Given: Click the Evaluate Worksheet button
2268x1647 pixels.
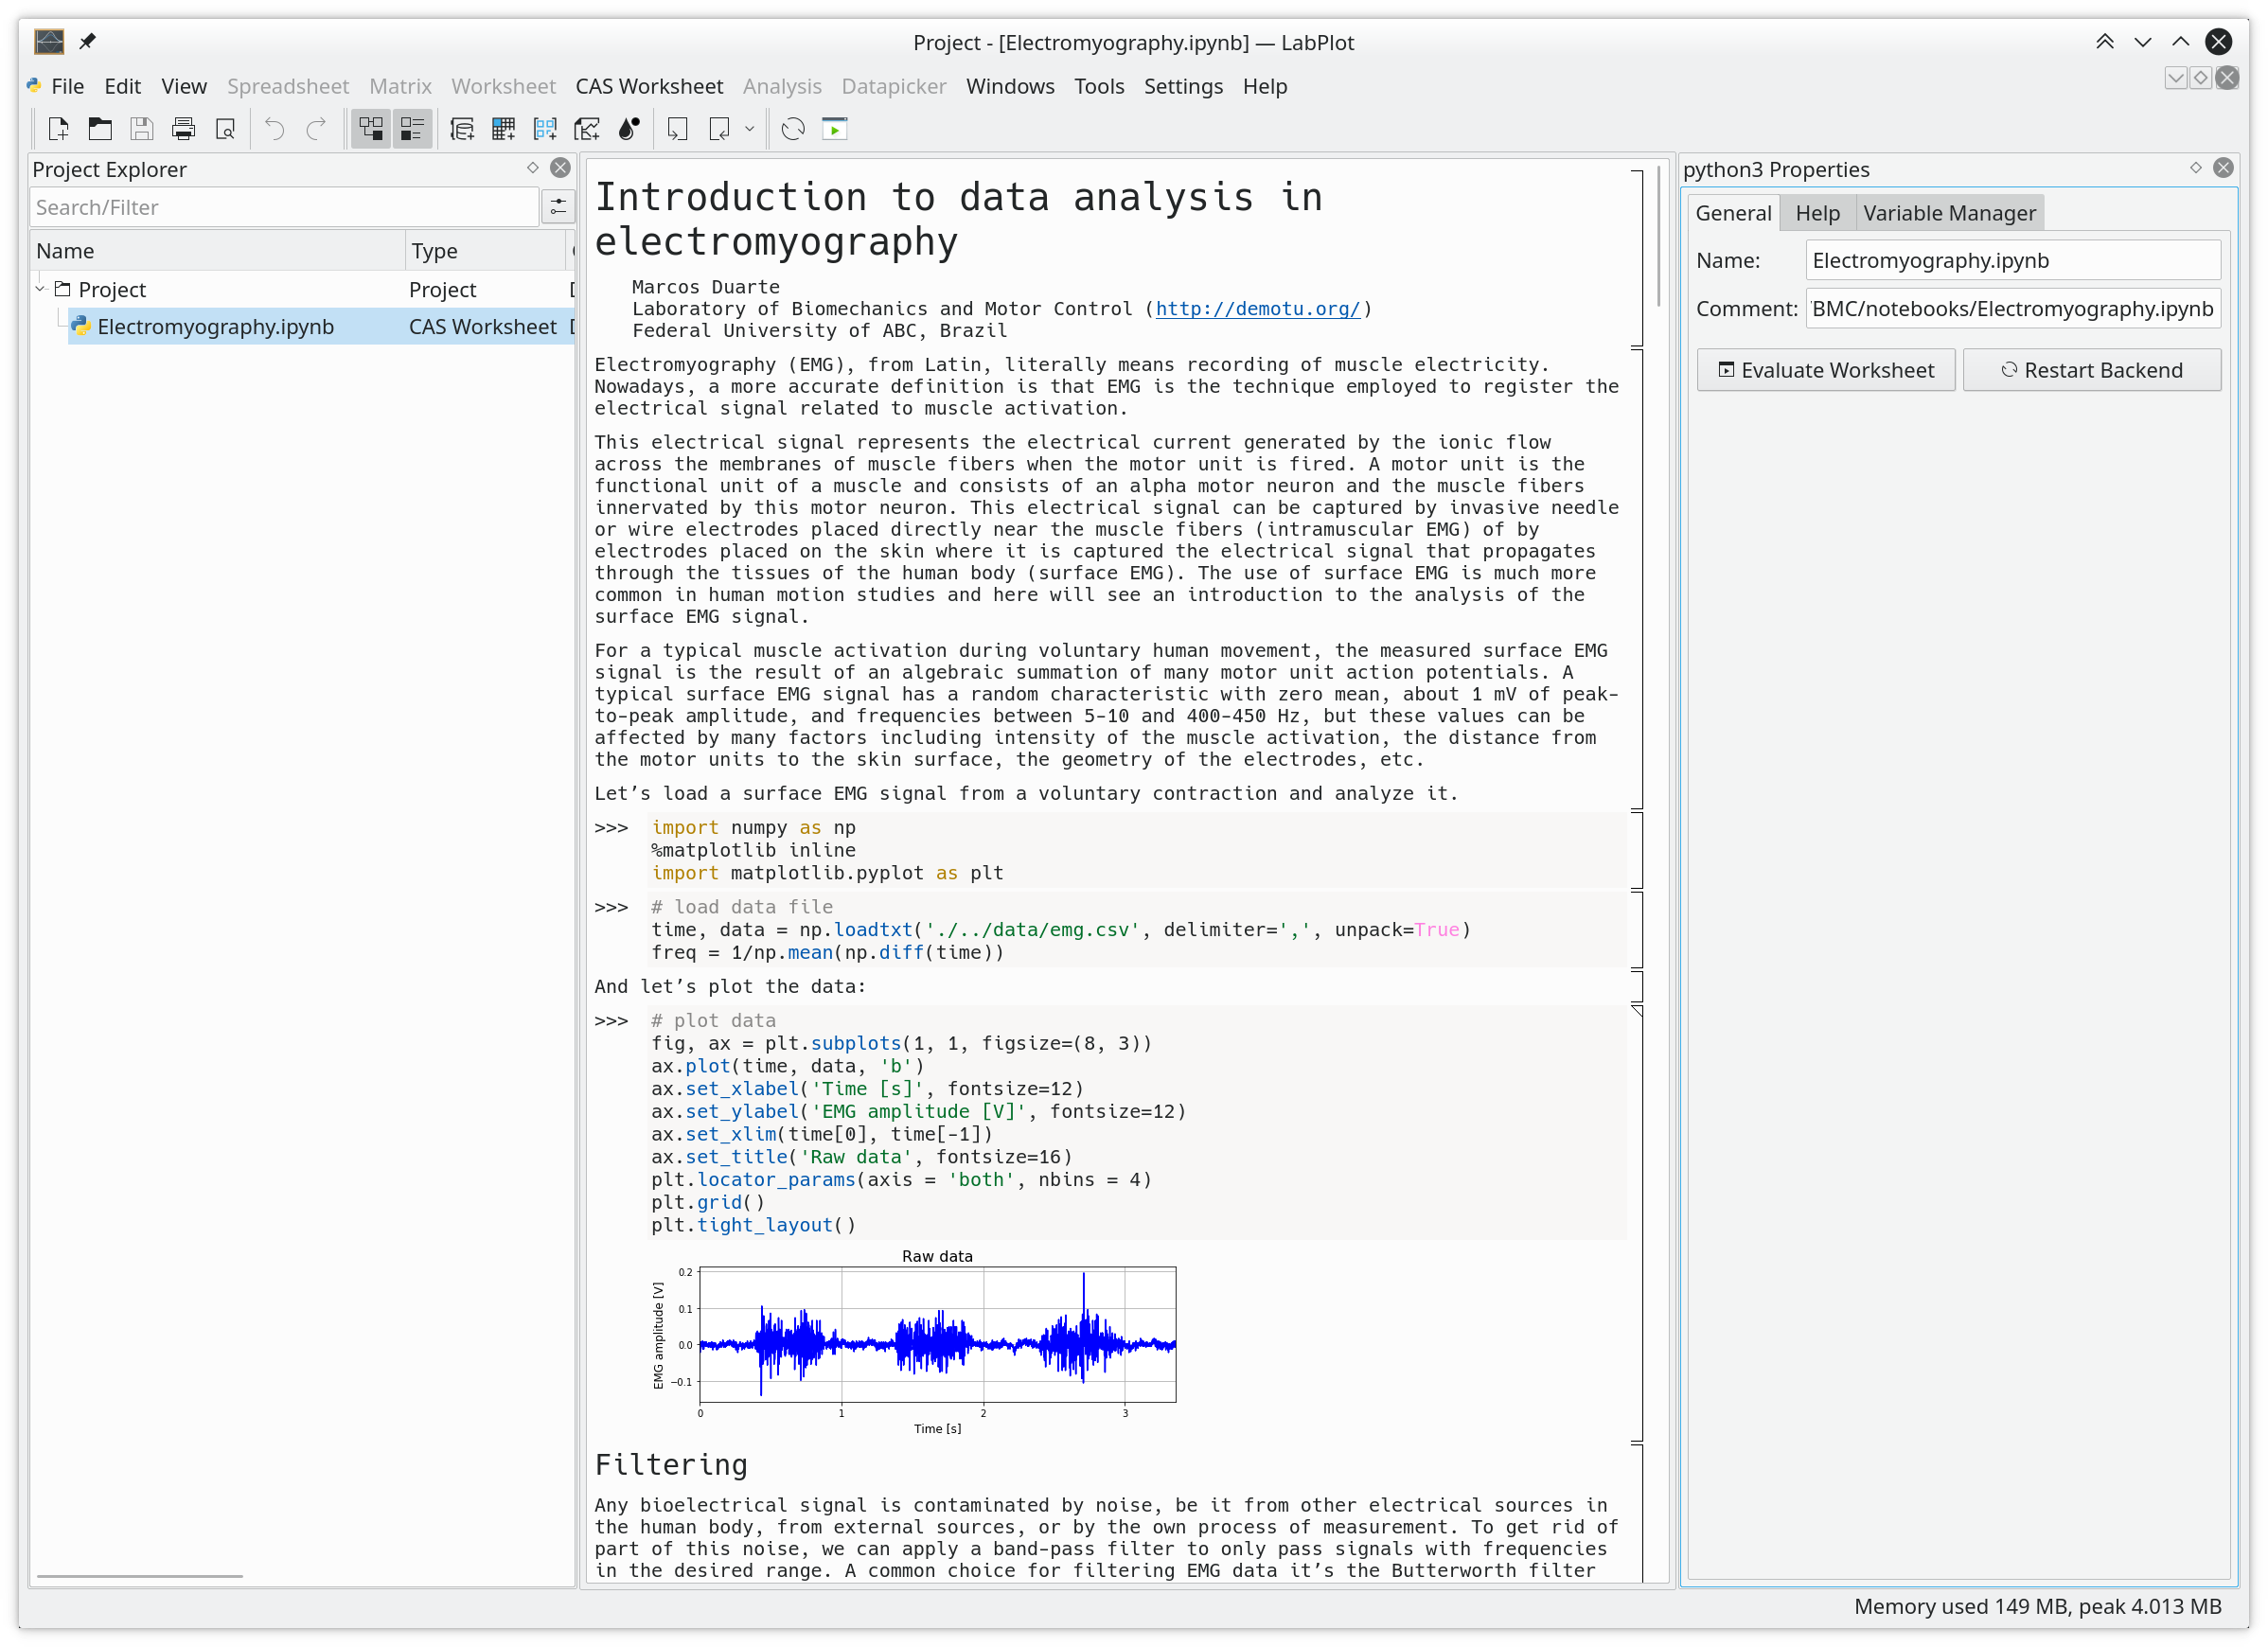Looking at the screenshot, I should pyautogui.click(x=1825, y=369).
